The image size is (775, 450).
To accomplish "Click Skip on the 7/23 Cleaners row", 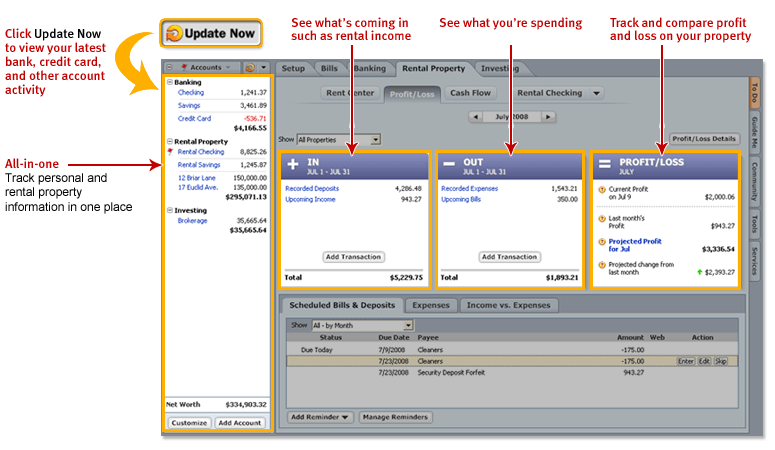I will (x=721, y=361).
